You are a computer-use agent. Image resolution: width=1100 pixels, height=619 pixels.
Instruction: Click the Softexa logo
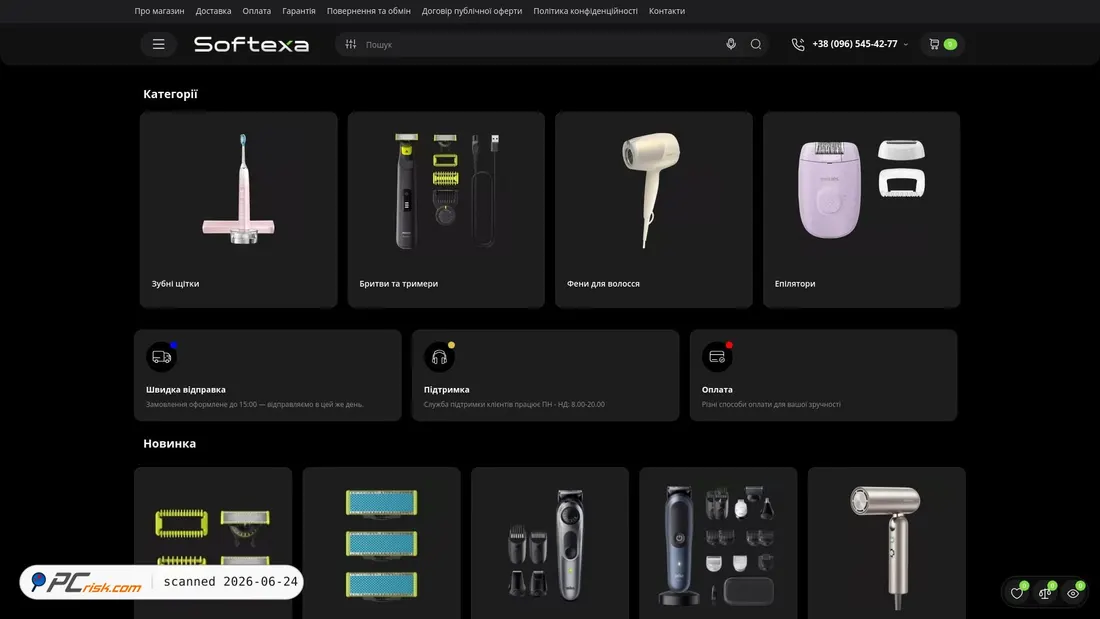pos(251,44)
